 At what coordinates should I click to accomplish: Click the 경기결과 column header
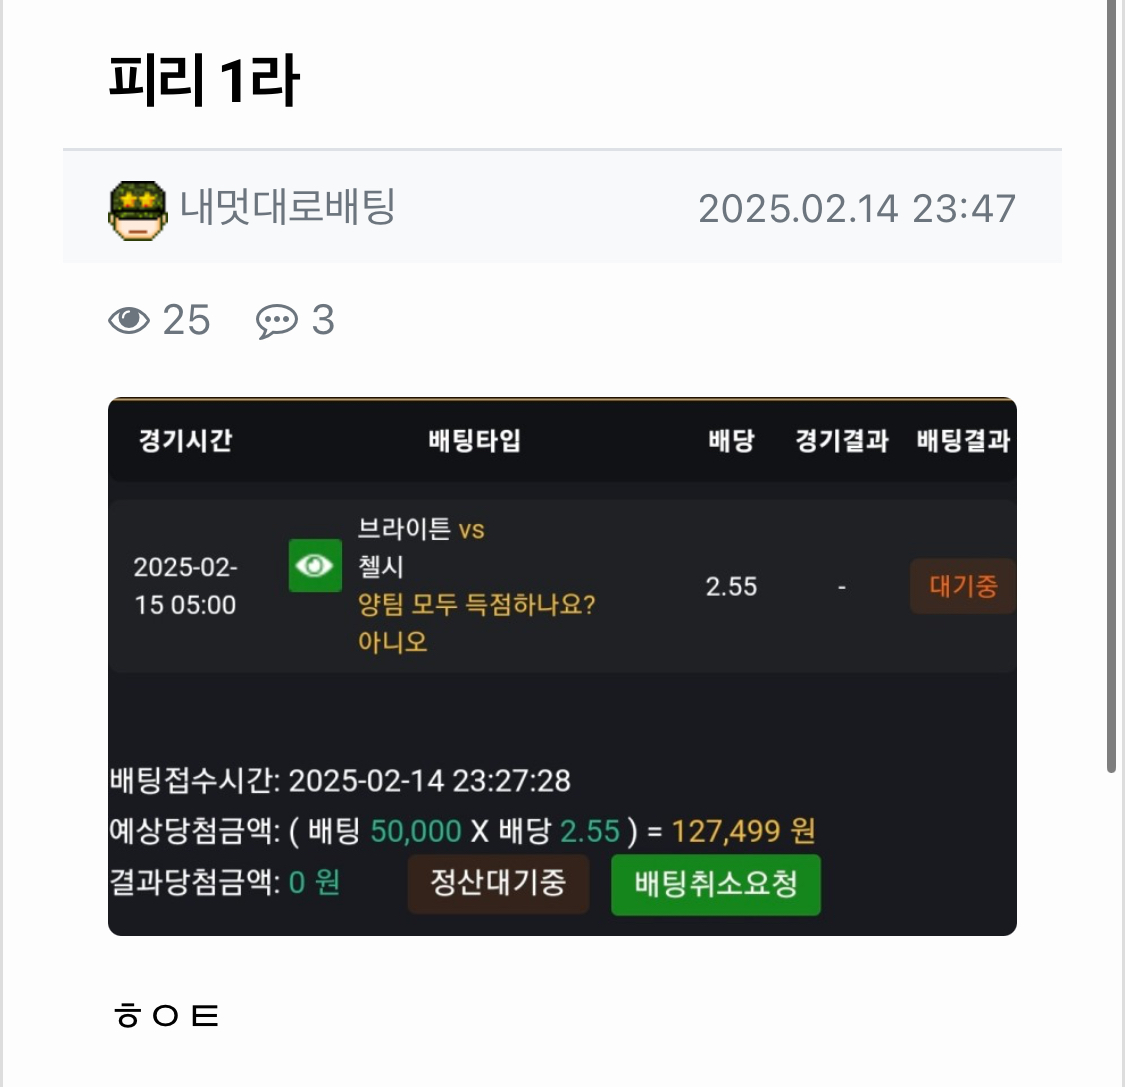(x=842, y=440)
